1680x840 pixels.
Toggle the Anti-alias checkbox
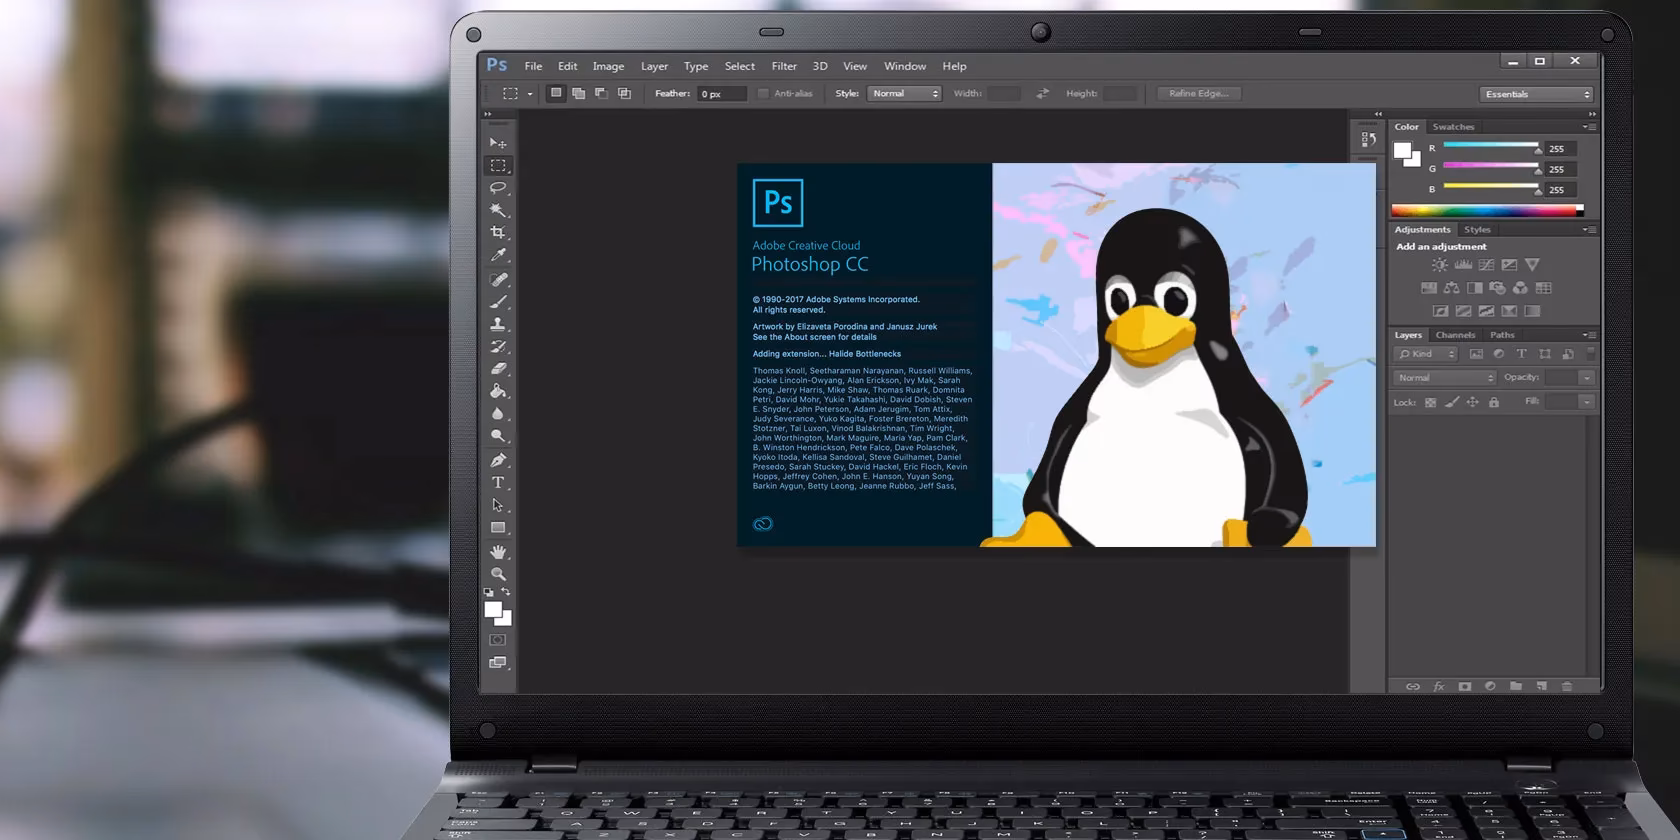[763, 93]
